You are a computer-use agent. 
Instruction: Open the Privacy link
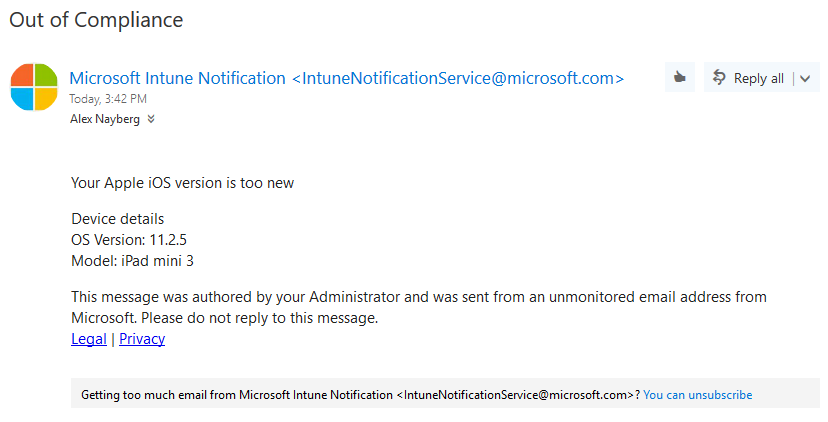[142, 339]
